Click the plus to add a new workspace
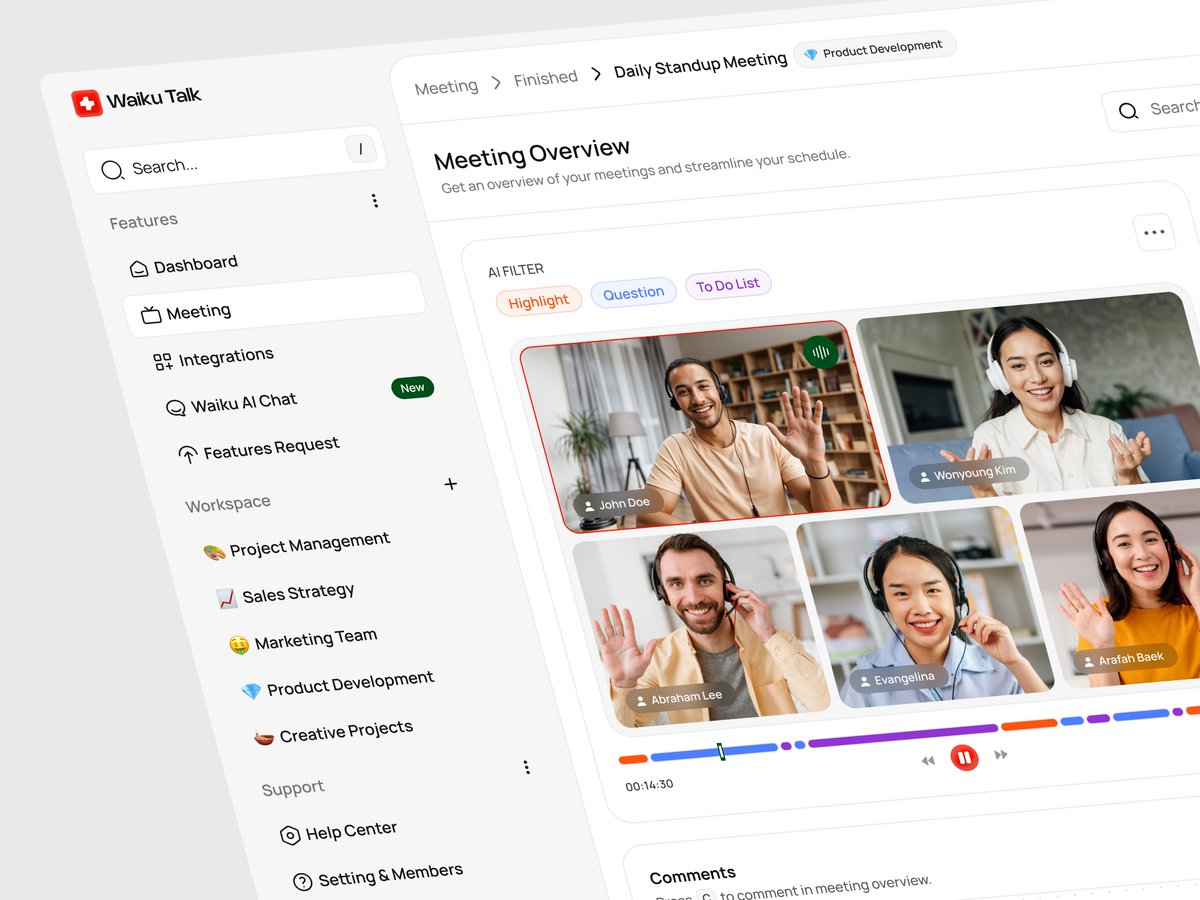 click(x=451, y=484)
